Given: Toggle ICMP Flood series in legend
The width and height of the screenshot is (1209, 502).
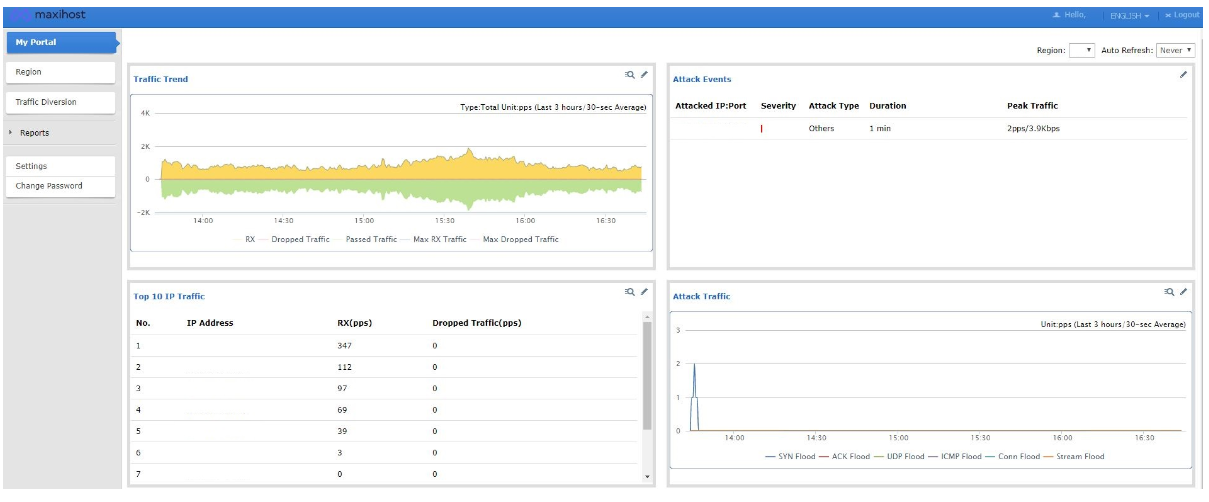Looking at the screenshot, I should pos(955,456).
